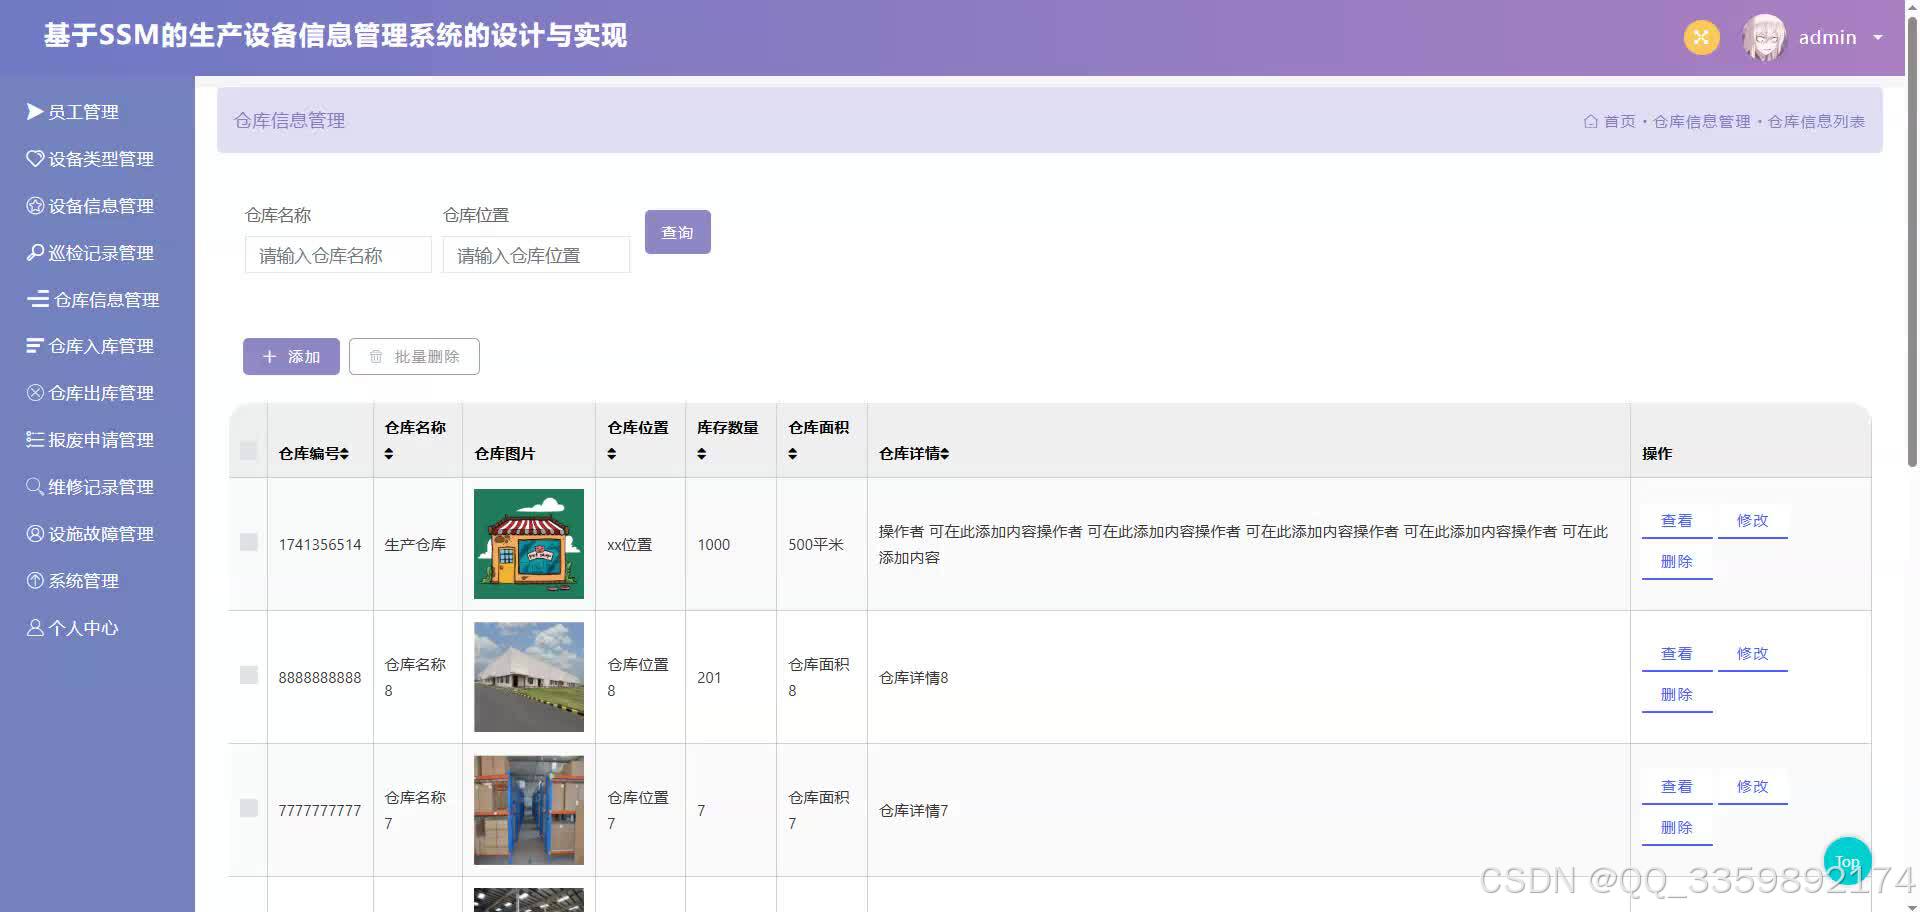1920x912 pixels.
Task: Click 查看 for 生产仓库 row
Action: (1677, 520)
